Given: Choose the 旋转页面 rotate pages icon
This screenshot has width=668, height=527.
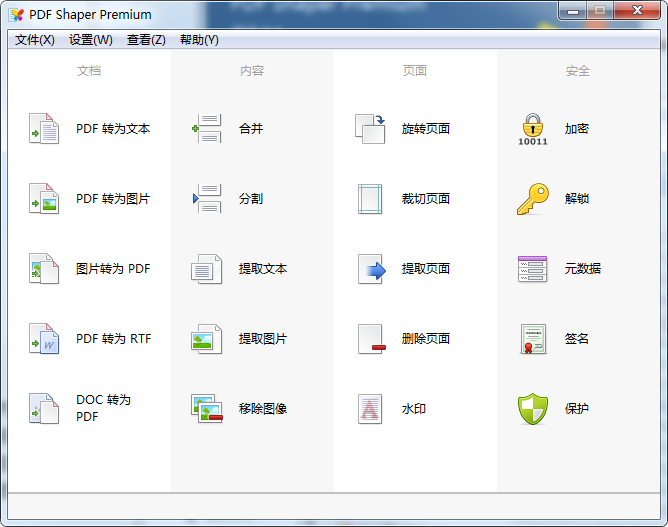Looking at the screenshot, I should coord(370,129).
